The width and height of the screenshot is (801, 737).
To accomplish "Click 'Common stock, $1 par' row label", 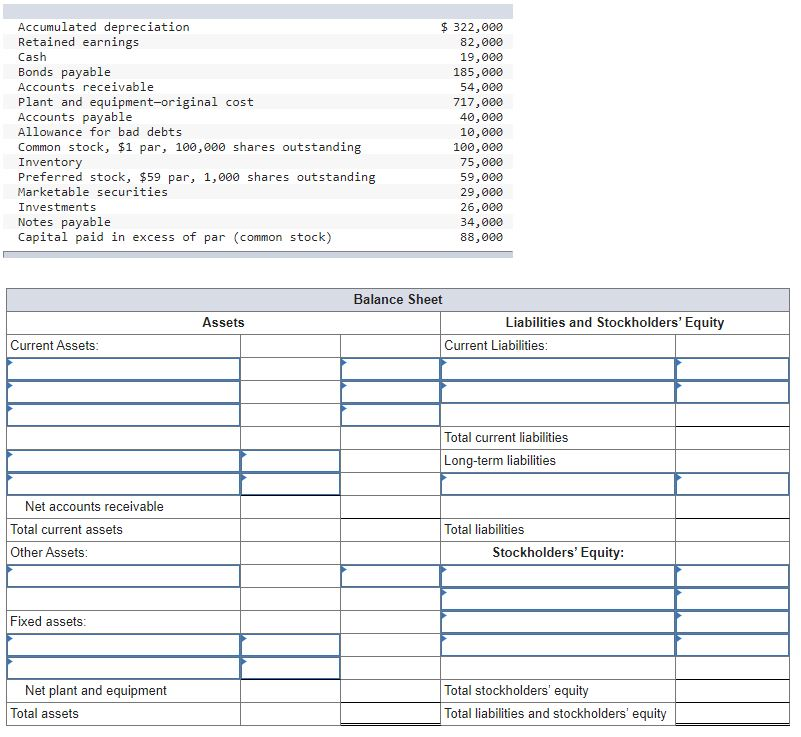I will click(x=190, y=147).
